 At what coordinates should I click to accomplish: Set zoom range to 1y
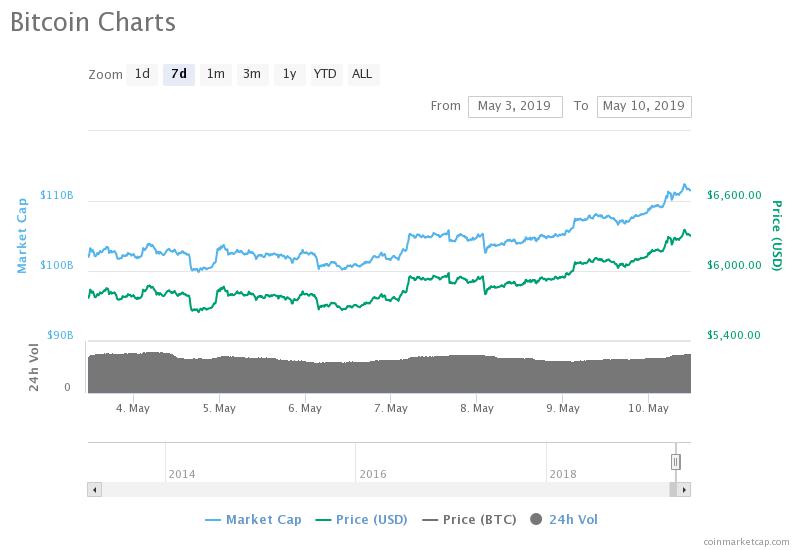click(289, 74)
